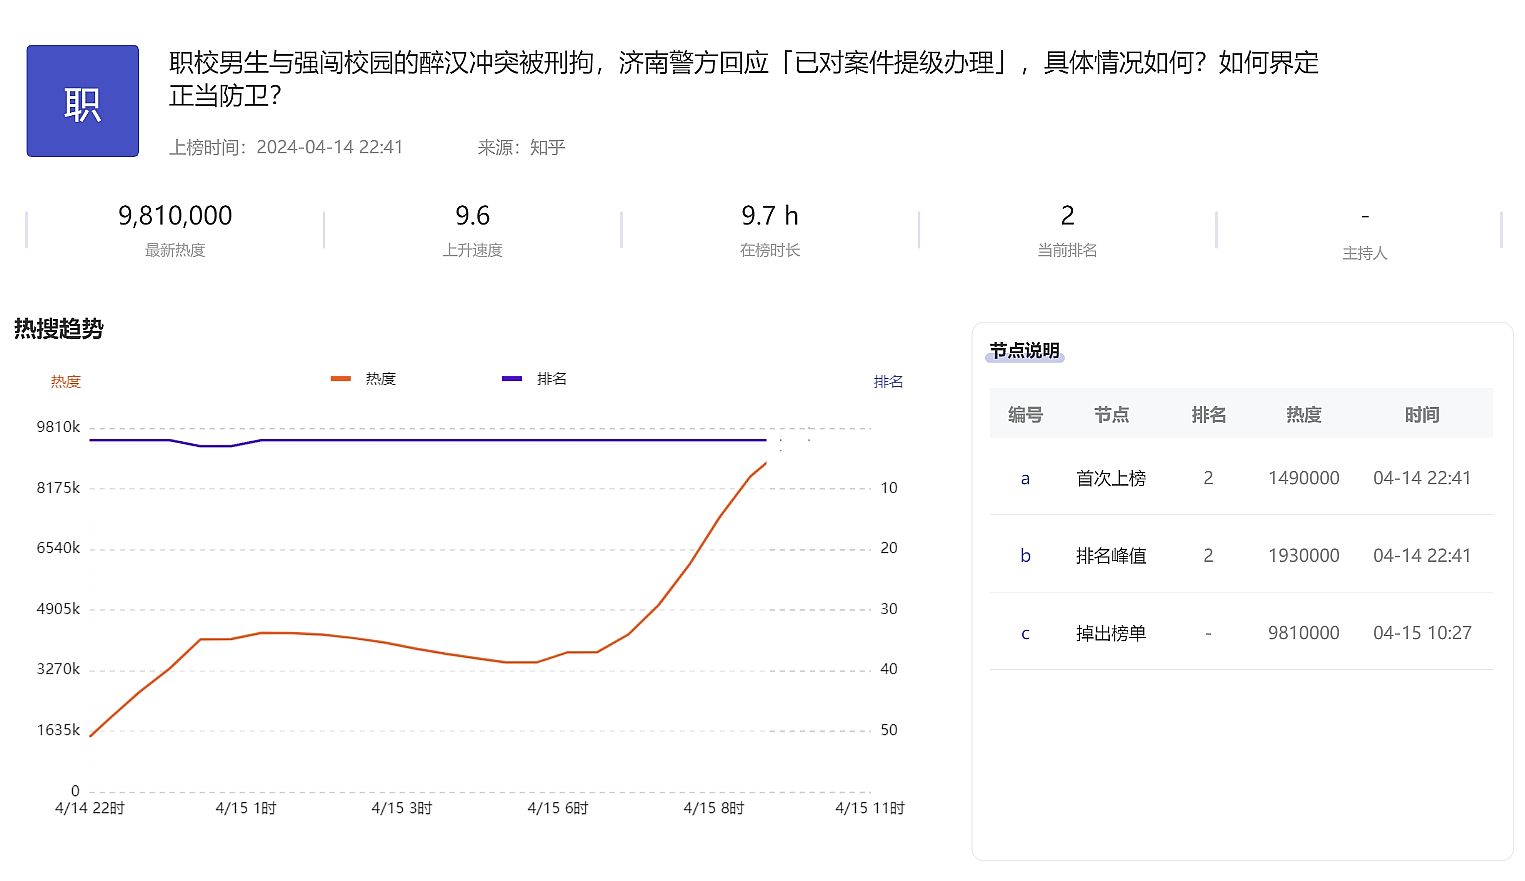Click the purple 排名 legend swatch

(512, 379)
